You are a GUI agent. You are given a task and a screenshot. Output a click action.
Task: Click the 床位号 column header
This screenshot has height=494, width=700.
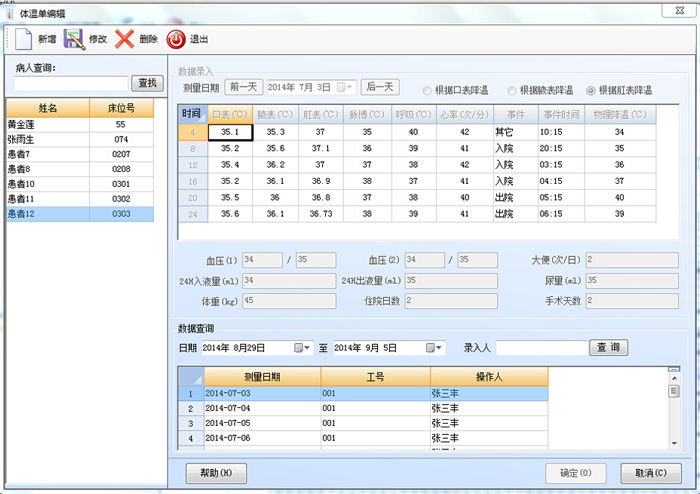click(x=121, y=108)
